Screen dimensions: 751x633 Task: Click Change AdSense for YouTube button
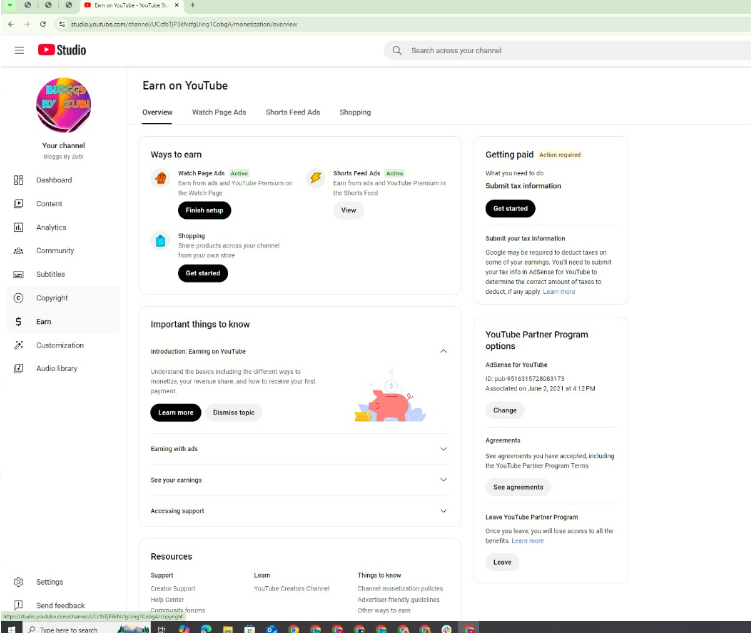(505, 410)
